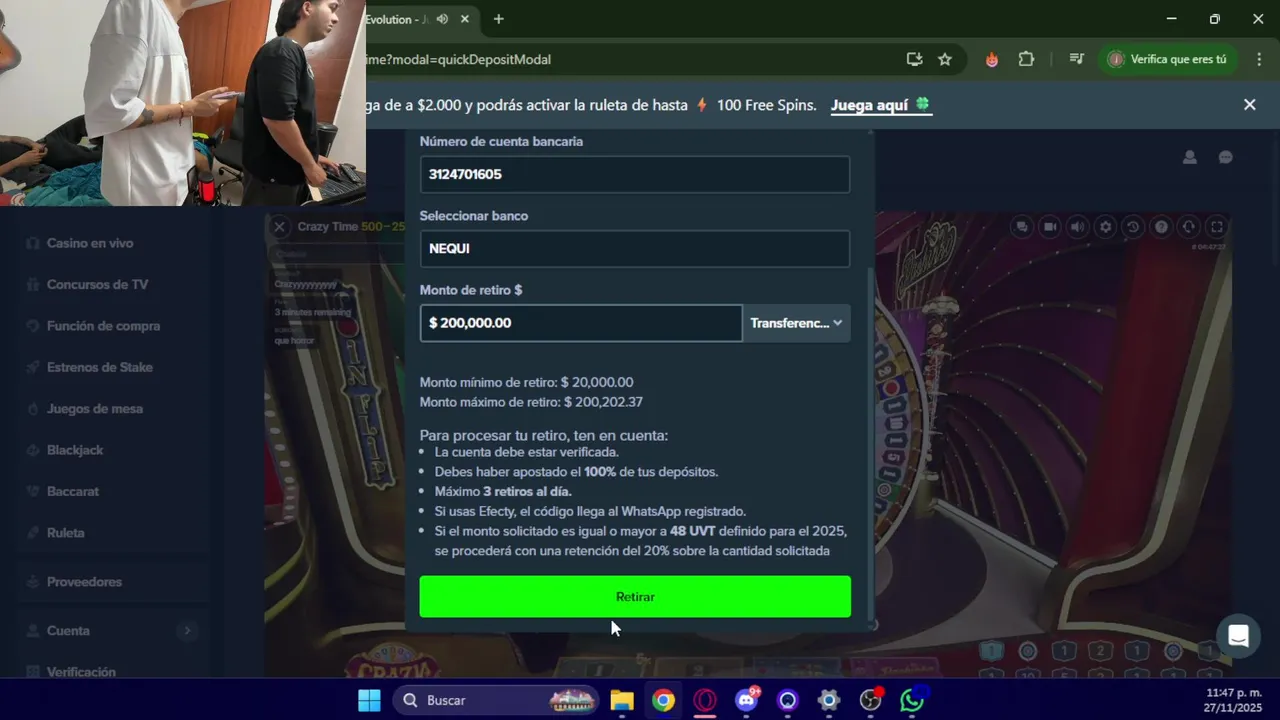
Task: Bookmark this page with the star icon
Action: pyautogui.click(x=945, y=59)
